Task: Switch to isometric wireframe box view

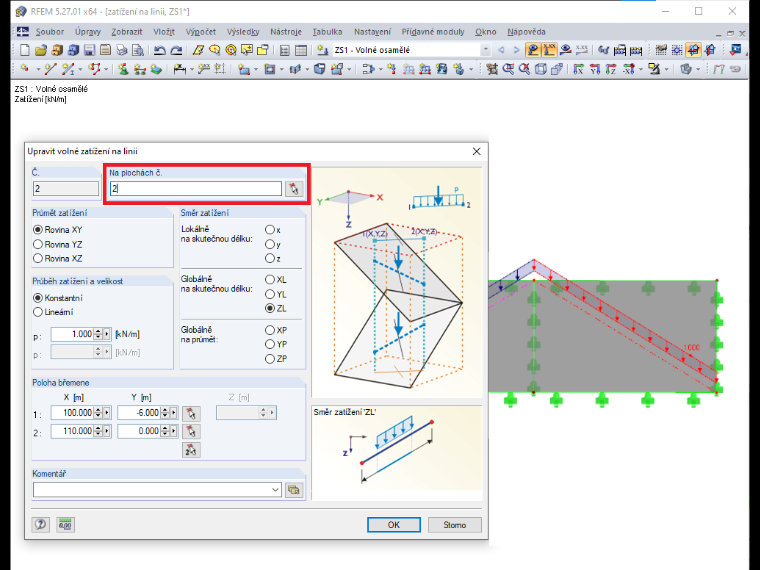Action: point(540,69)
